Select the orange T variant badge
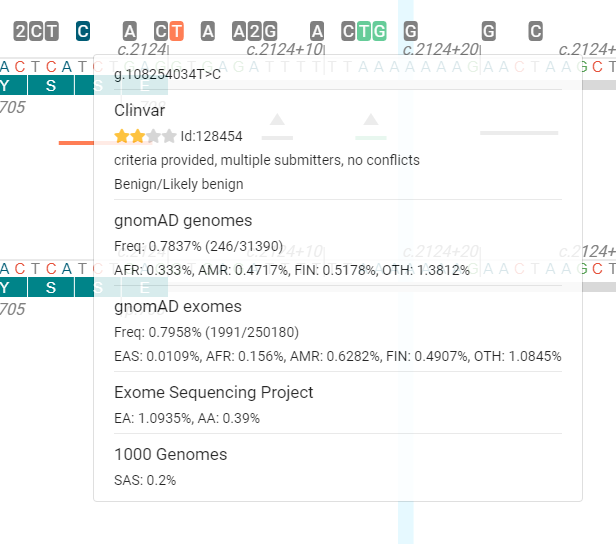 point(176,31)
